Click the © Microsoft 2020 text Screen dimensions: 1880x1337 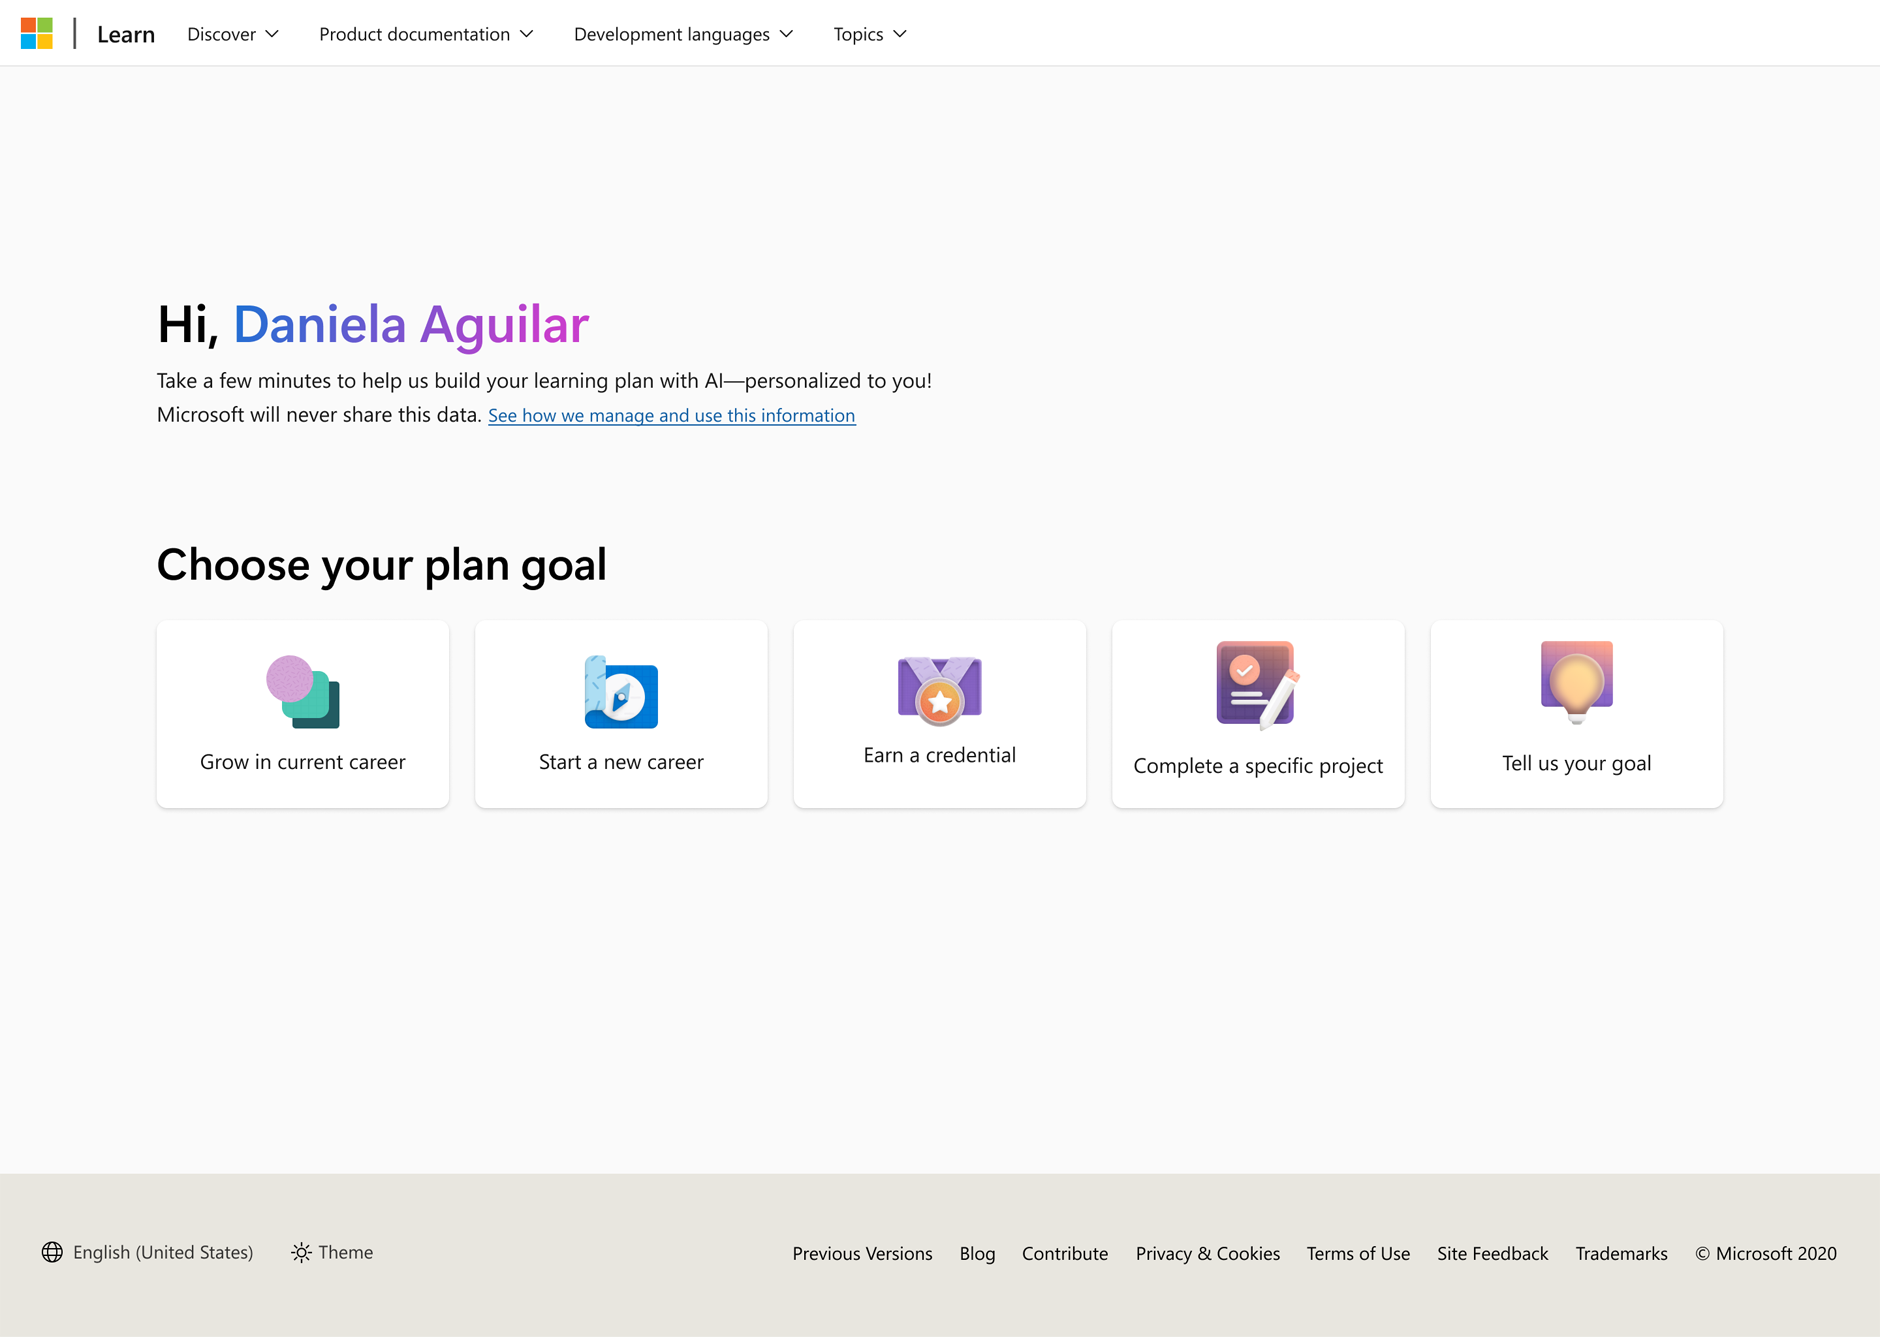[1766, 1253]
